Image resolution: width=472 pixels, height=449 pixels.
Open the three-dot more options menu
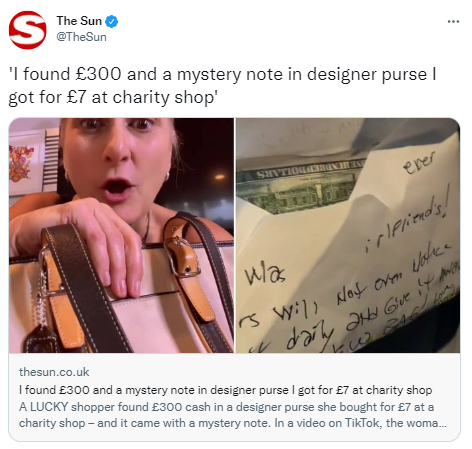(453, 22)
